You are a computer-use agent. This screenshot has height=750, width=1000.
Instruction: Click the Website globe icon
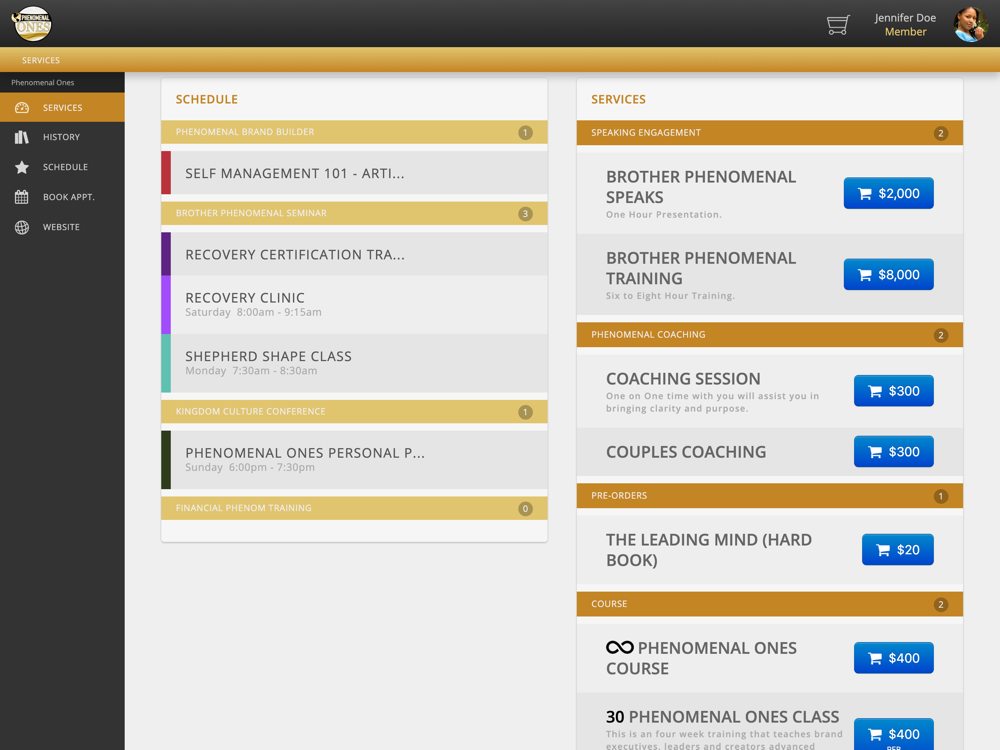22,227
